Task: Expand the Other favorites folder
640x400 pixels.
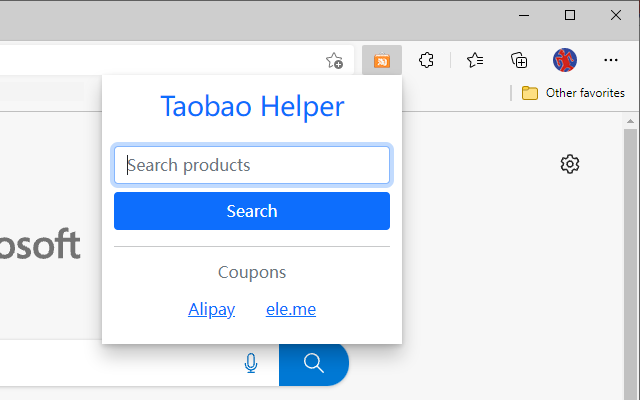Action: tap(574, 93)
